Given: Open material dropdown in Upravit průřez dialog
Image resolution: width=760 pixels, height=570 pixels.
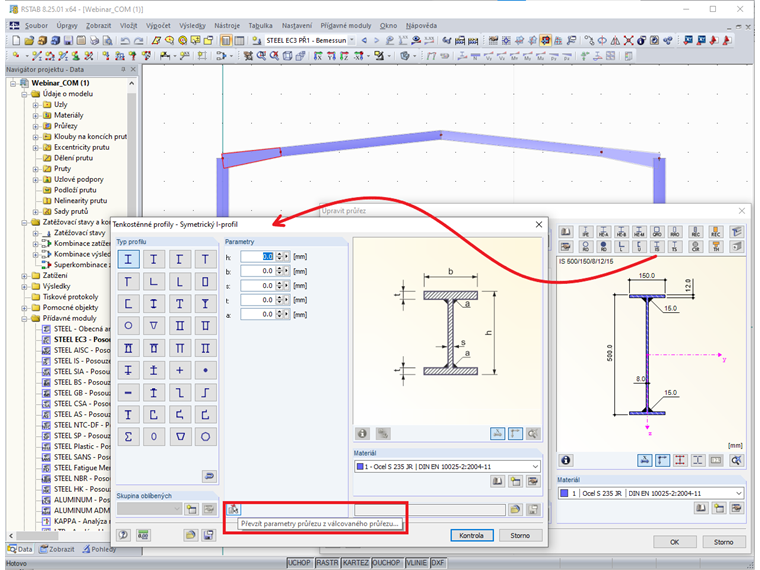Looking at the screenshot, I should [x=739, y=493].
